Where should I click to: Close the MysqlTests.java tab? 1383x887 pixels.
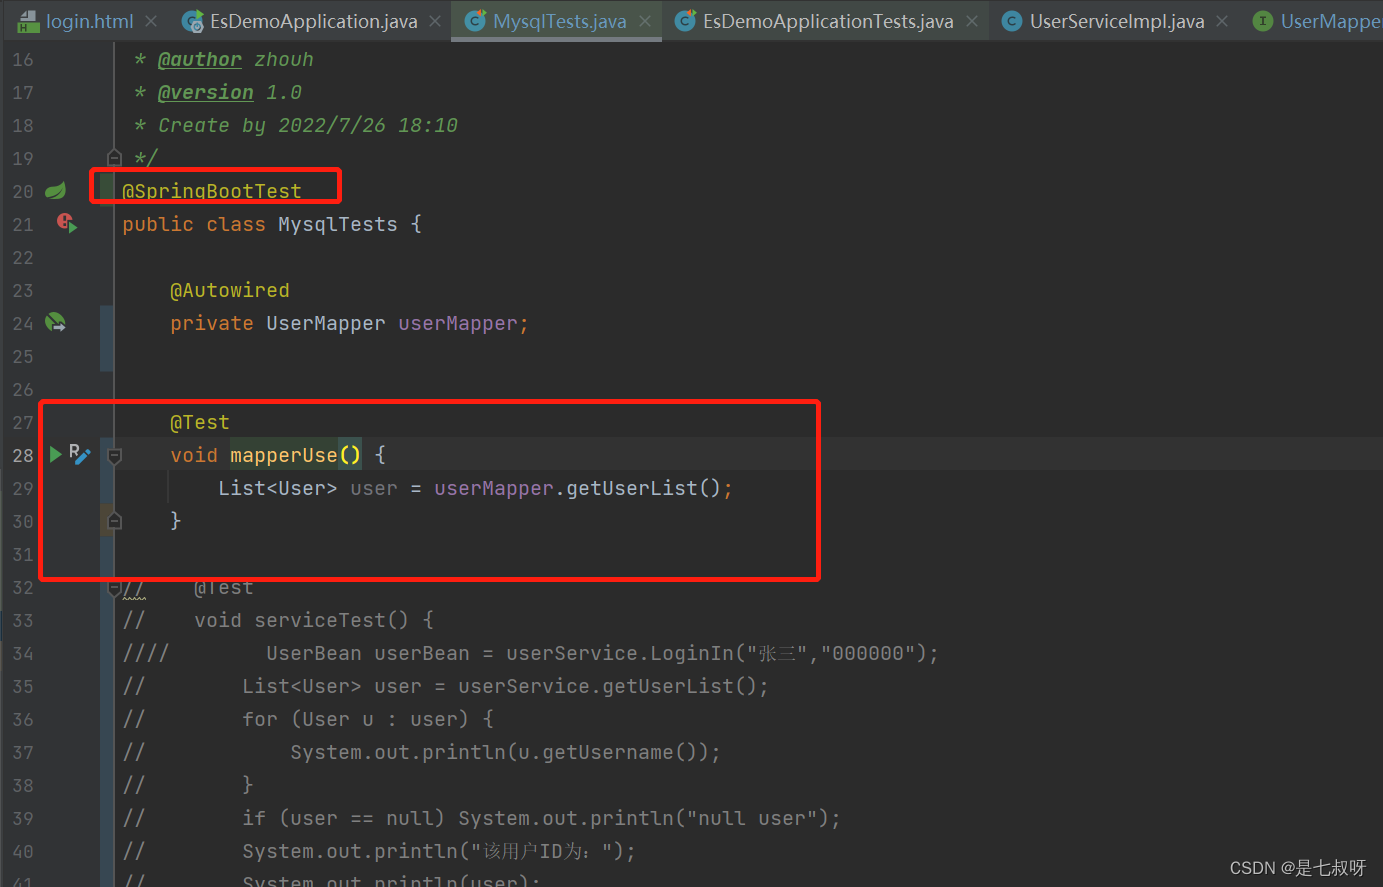[645, 21]
